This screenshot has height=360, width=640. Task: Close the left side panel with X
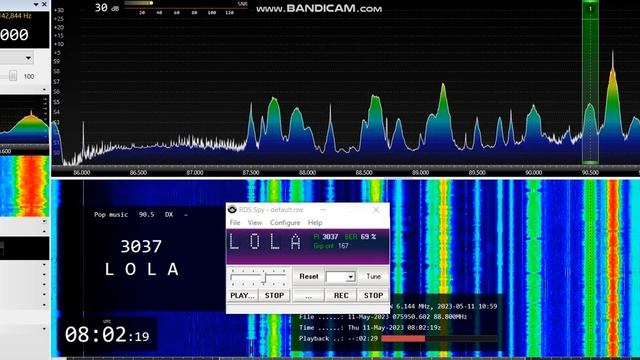44,4
